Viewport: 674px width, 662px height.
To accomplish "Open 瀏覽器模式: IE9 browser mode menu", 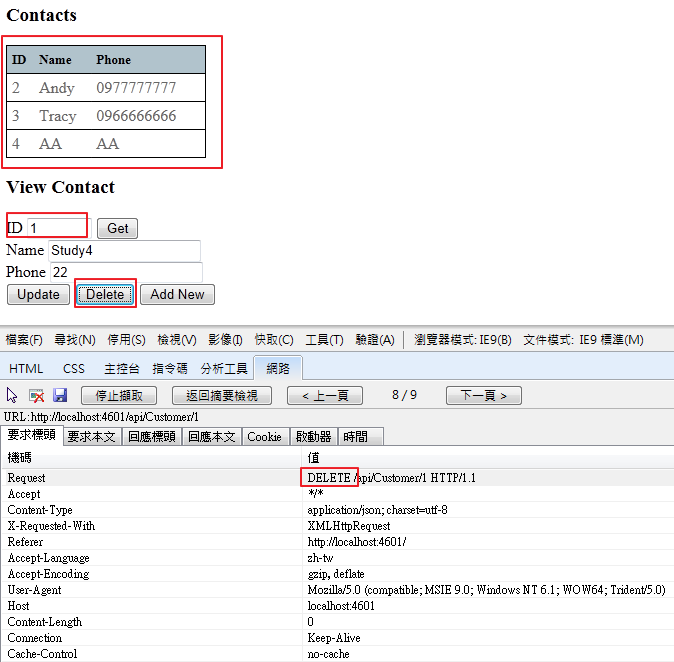I will tap(463, 340).
